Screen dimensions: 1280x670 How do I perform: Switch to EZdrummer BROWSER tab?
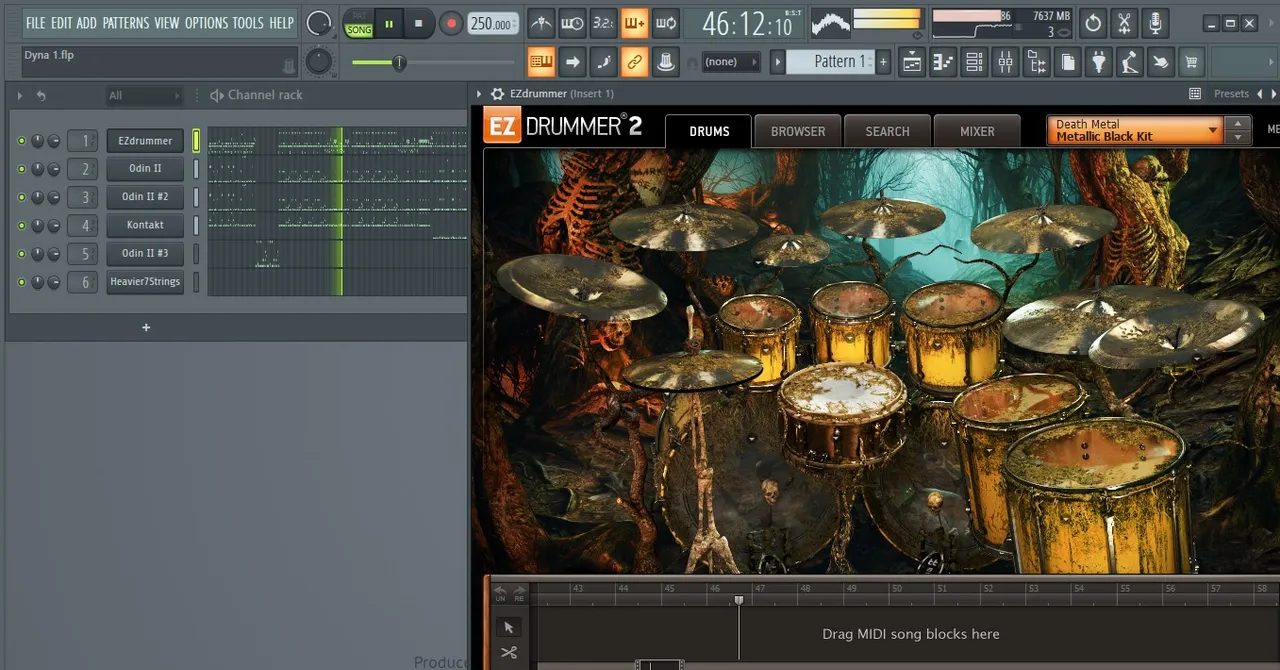(x=798, y=131)
